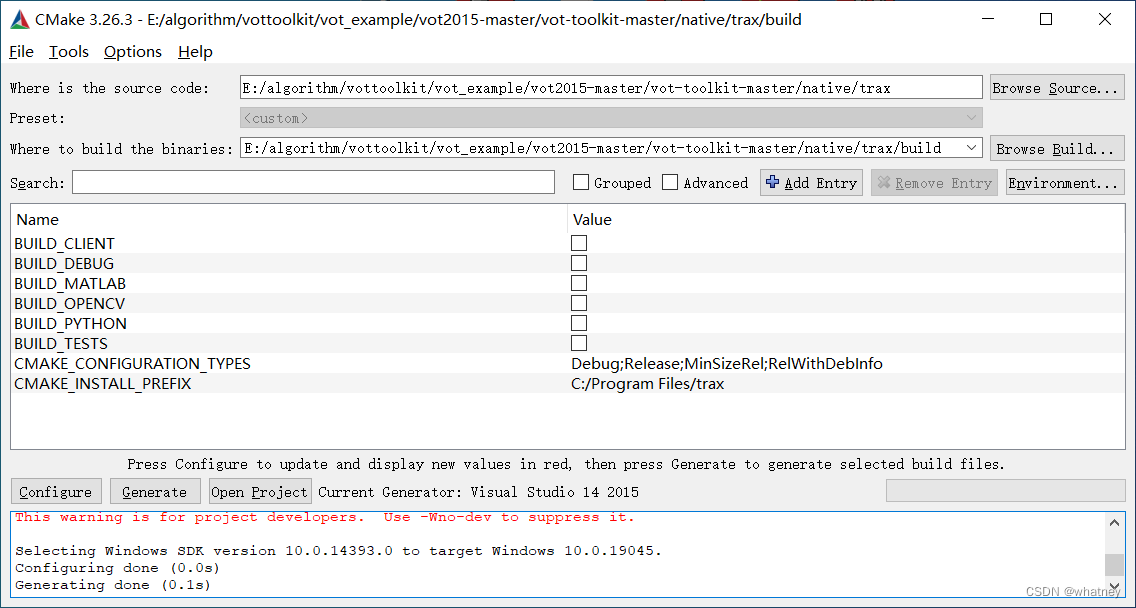The height and width of the screenshot is (608, 1136).
Task: Click the output log scroll up arrow
Action: [x=1114, y=522]
